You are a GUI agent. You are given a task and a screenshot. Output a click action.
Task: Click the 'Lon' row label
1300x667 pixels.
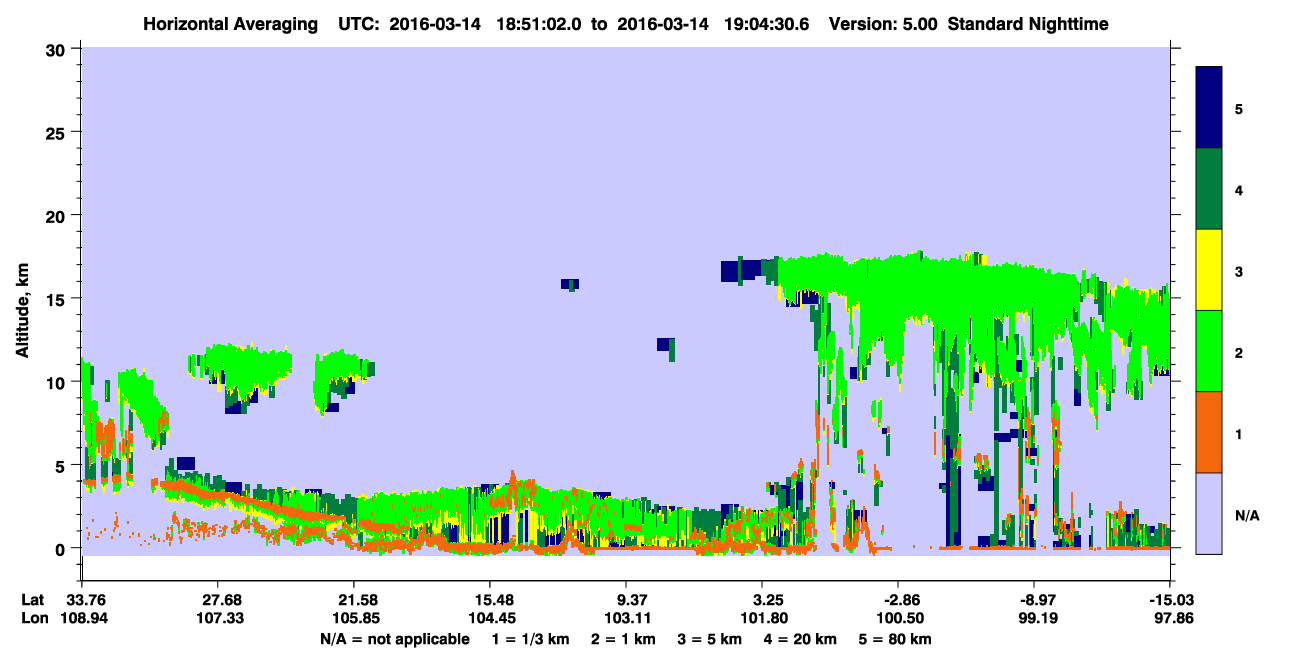pos(33,618)
